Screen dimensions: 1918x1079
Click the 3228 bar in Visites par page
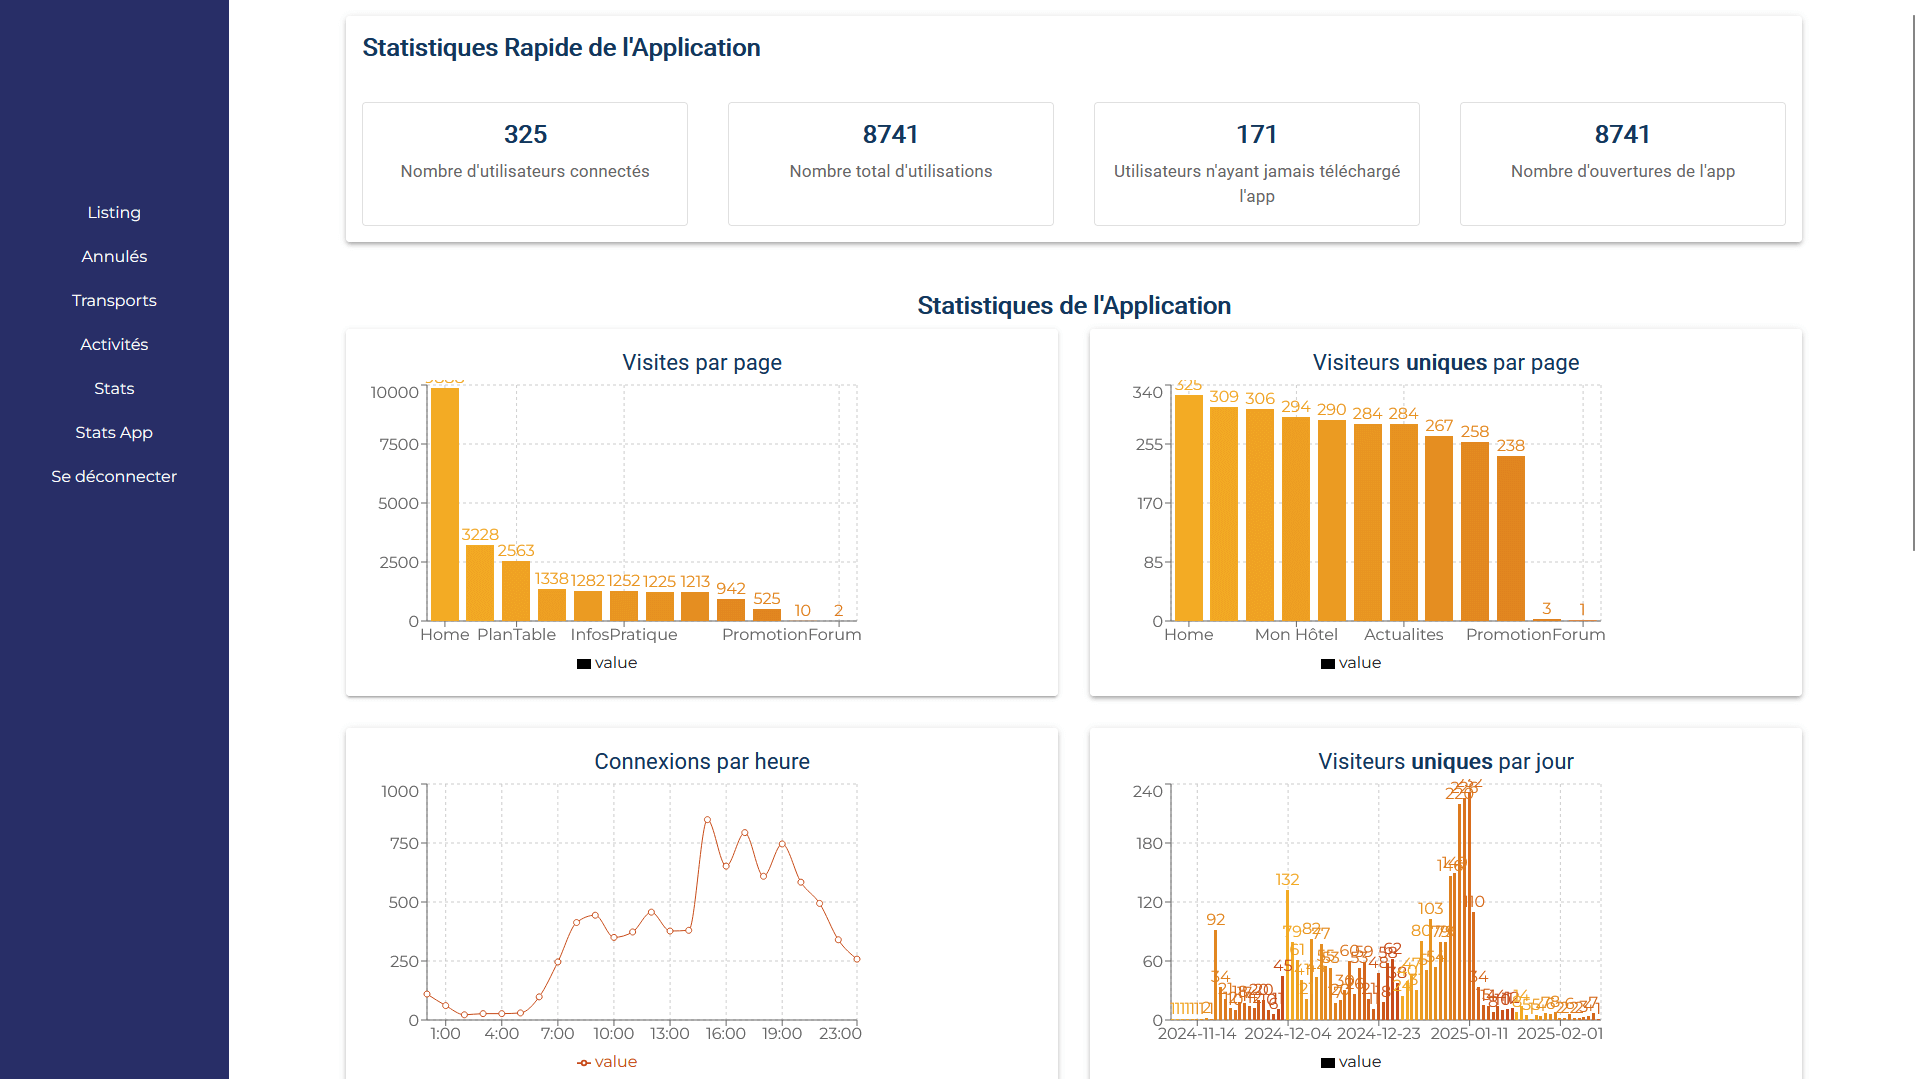click(x=480, y=583)
